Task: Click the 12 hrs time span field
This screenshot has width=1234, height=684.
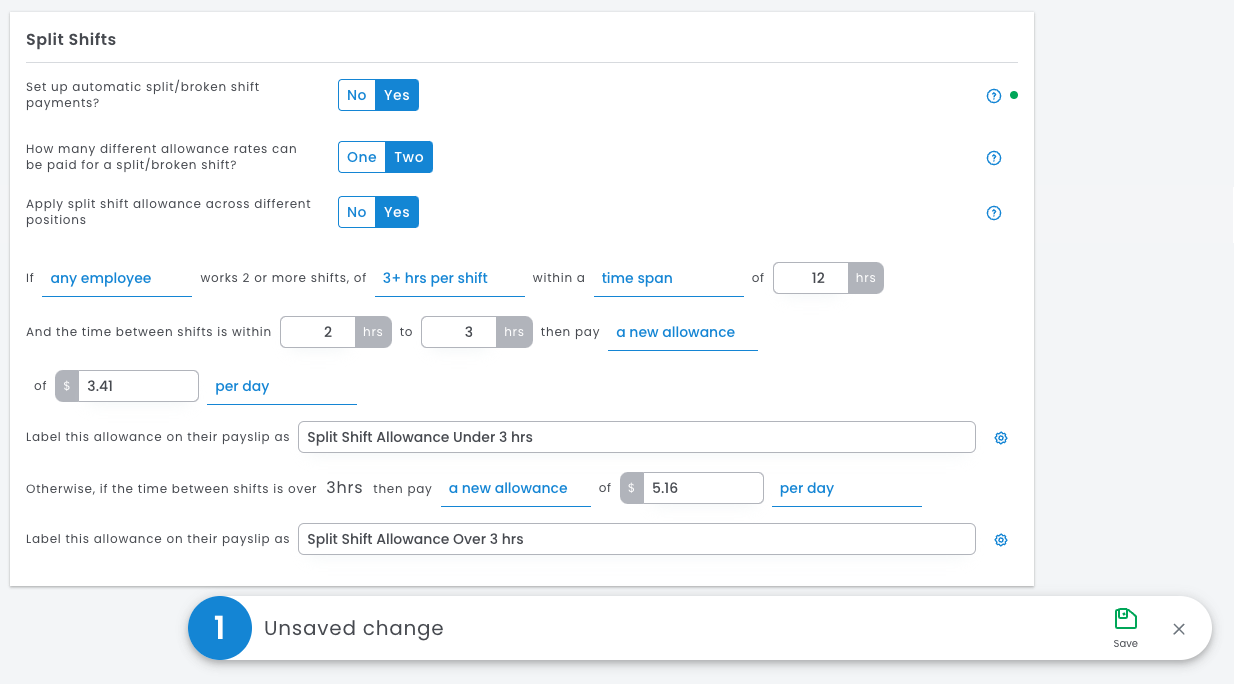Action: 811,278
